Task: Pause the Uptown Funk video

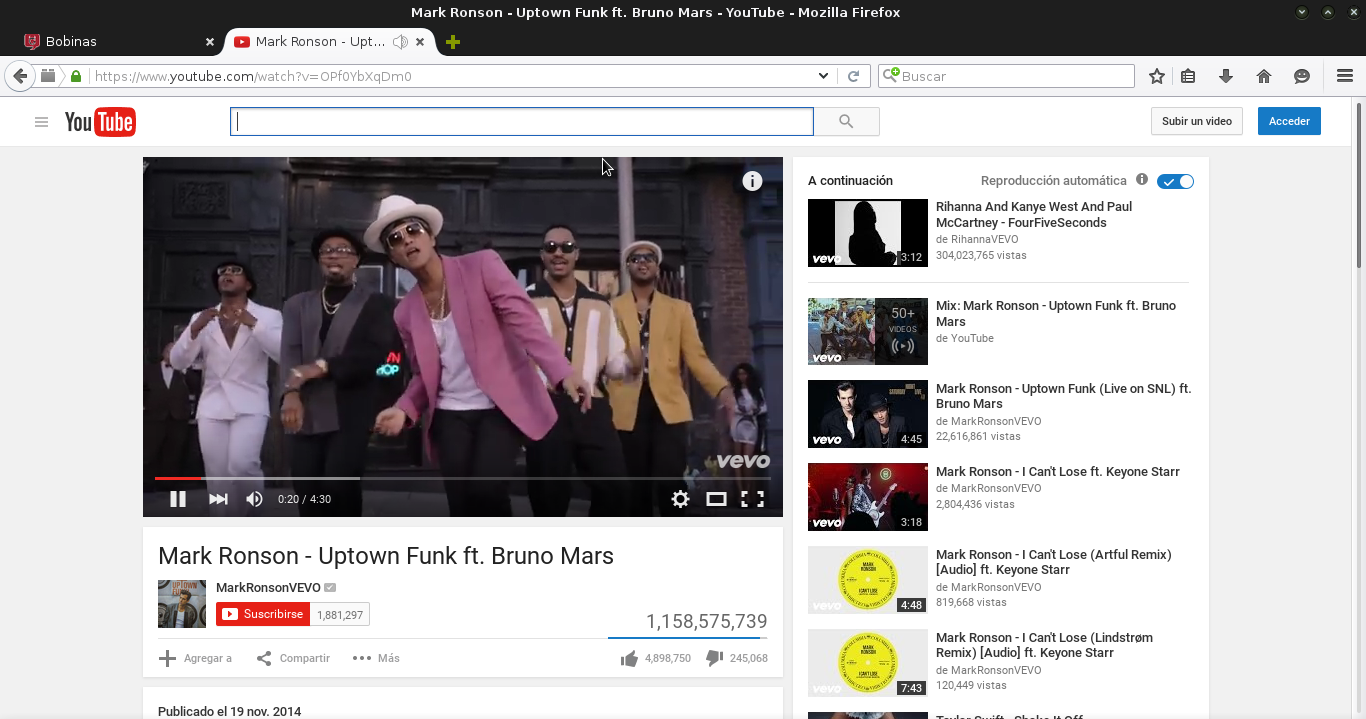Action: [x=178, y=499]
